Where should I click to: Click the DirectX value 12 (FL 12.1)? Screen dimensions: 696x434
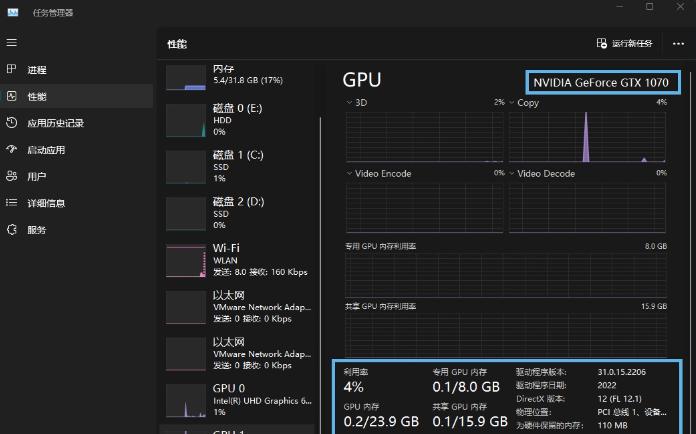pyautogui.click(x=619, y=398)
